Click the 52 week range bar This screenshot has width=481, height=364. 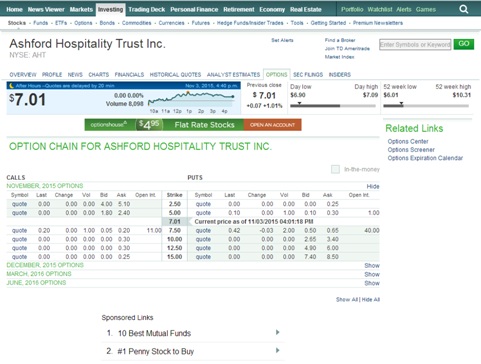(x=426, y=106)
